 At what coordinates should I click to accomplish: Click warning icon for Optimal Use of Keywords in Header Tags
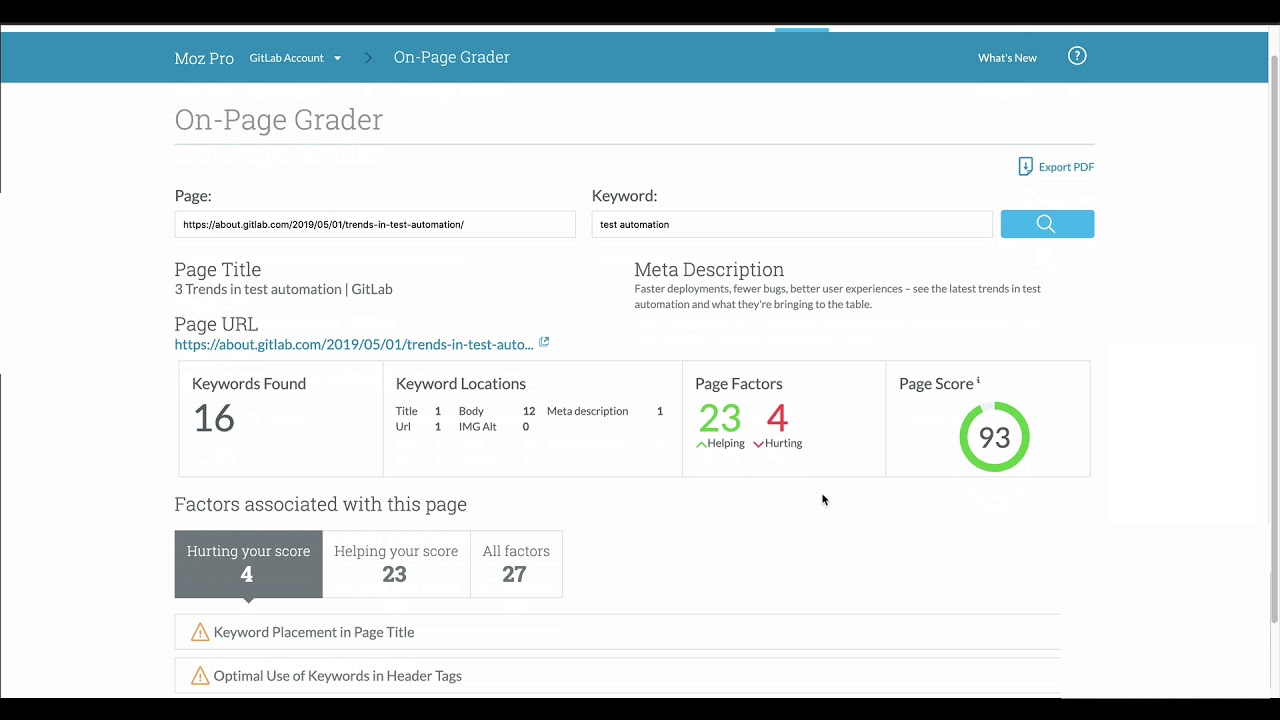(x=200, y=675)
